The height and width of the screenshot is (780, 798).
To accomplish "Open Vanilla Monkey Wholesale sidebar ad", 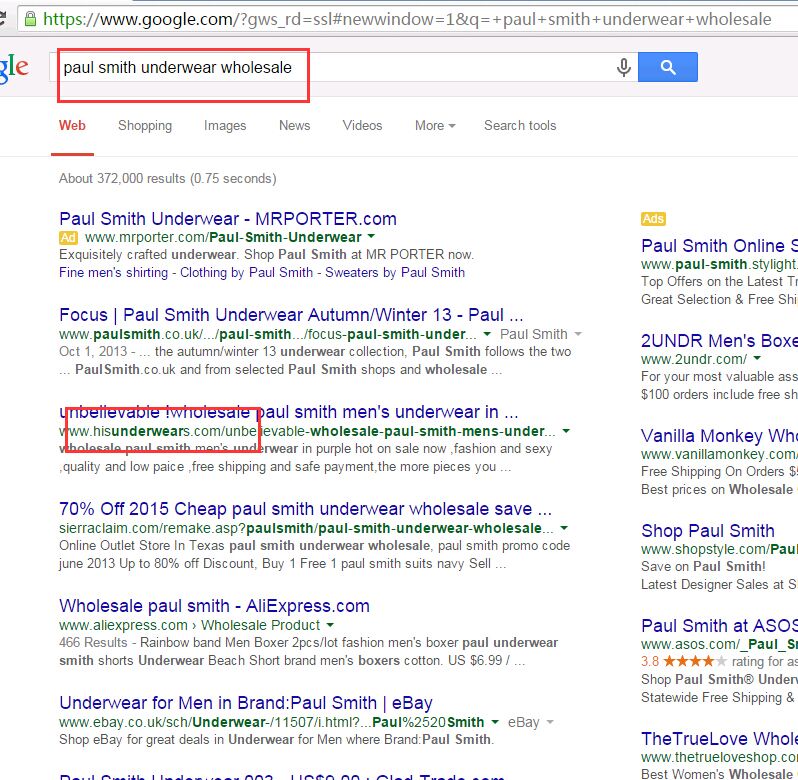I will tap(719, 436).
